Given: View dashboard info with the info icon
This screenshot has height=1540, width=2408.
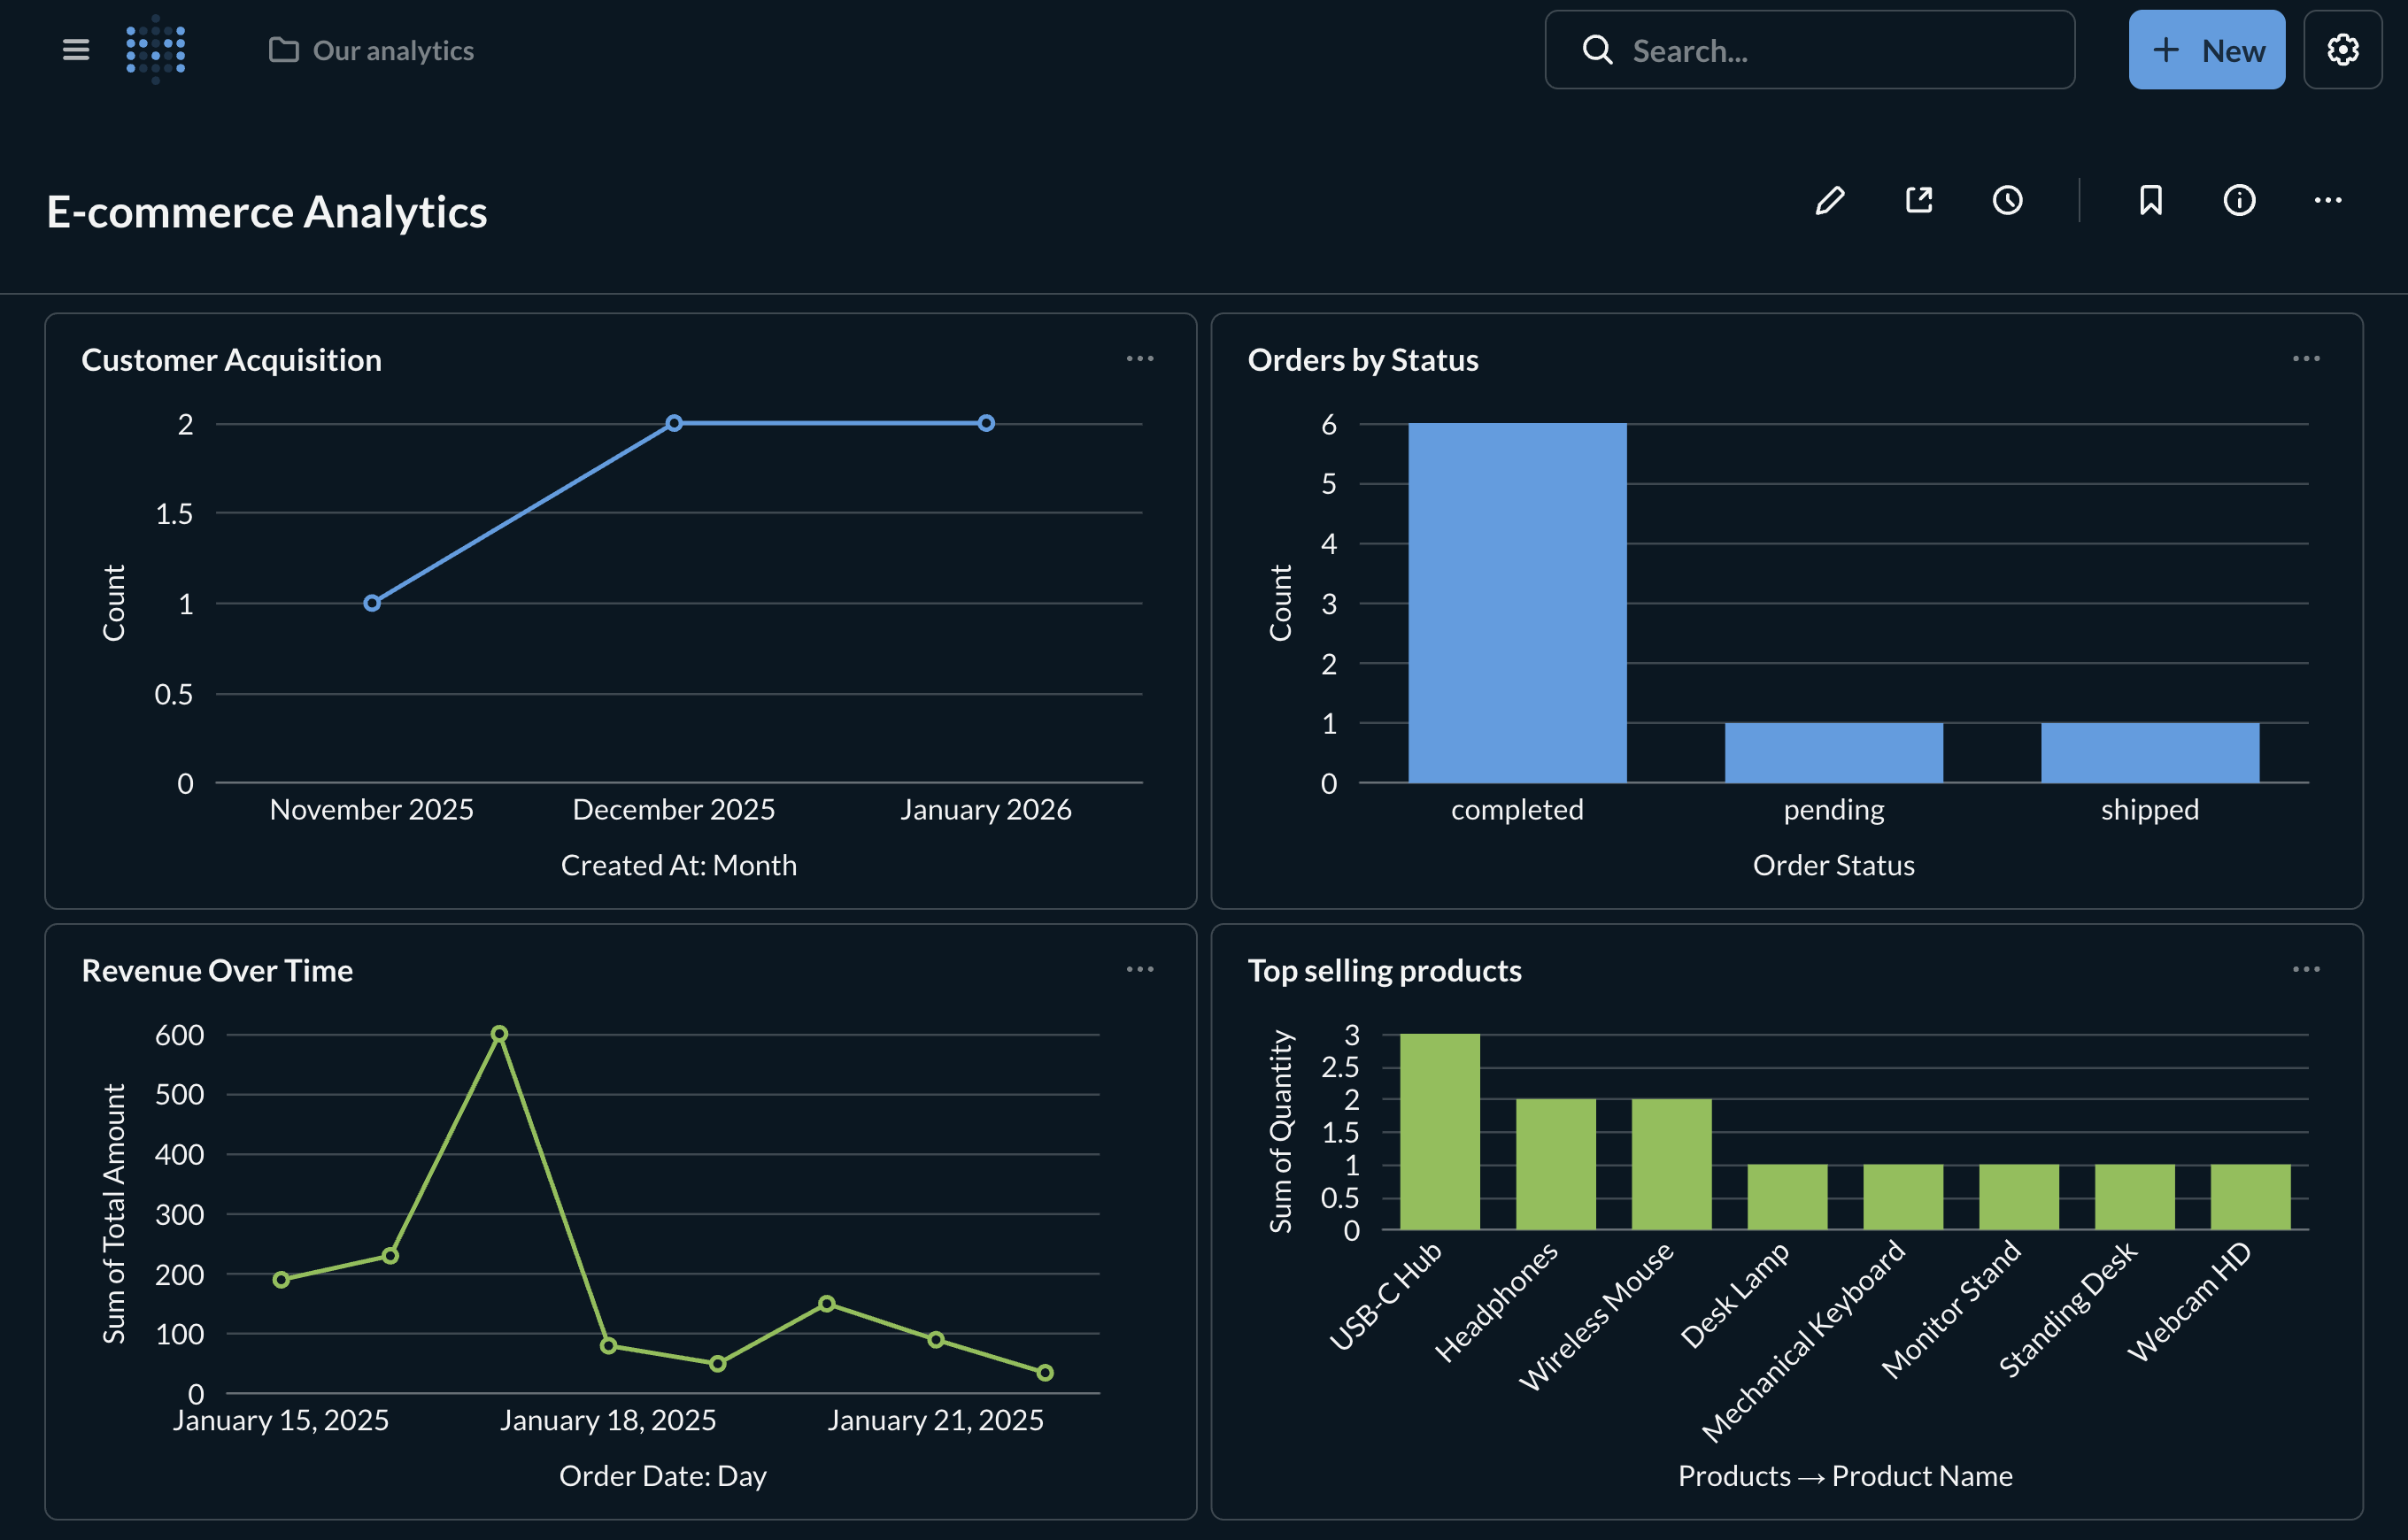Looking at the screenshot, I should (2239, 201).
